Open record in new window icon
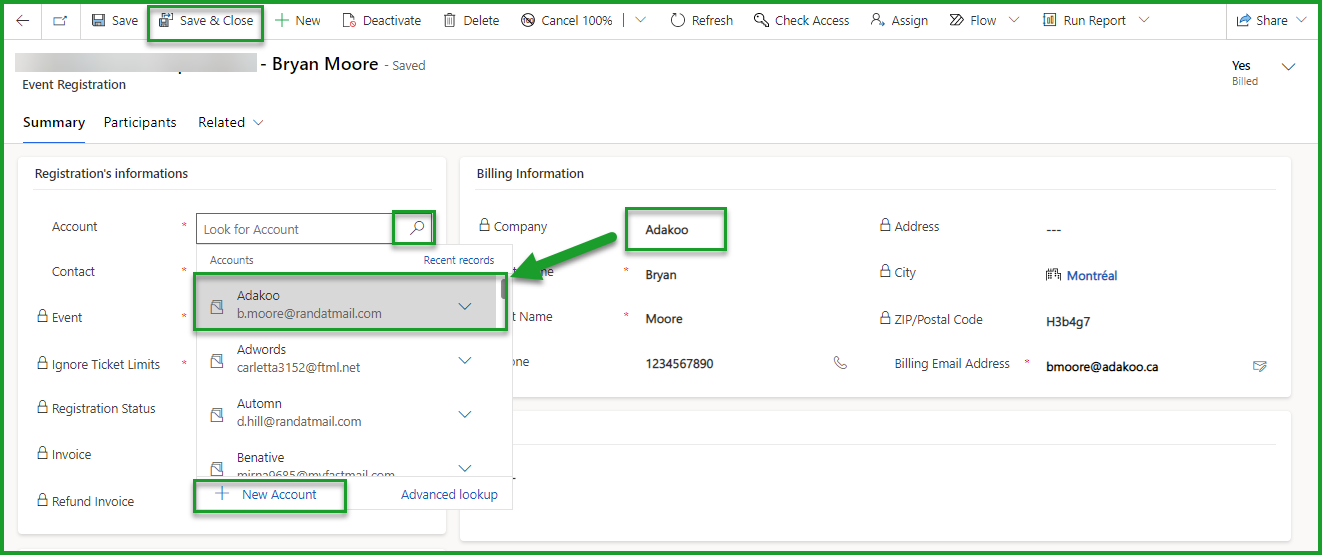This screenshot has width=1322, height=555. point(60,20)
